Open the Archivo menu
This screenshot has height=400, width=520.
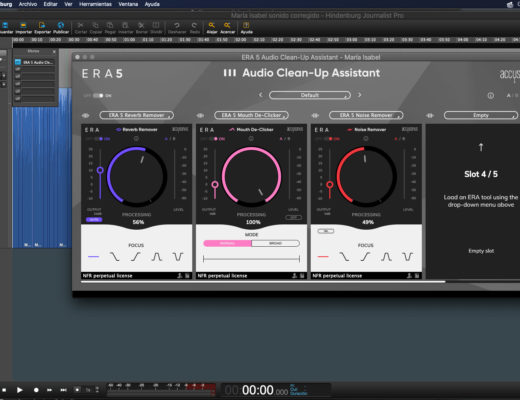pyautogui.click(x=28, y=4)
